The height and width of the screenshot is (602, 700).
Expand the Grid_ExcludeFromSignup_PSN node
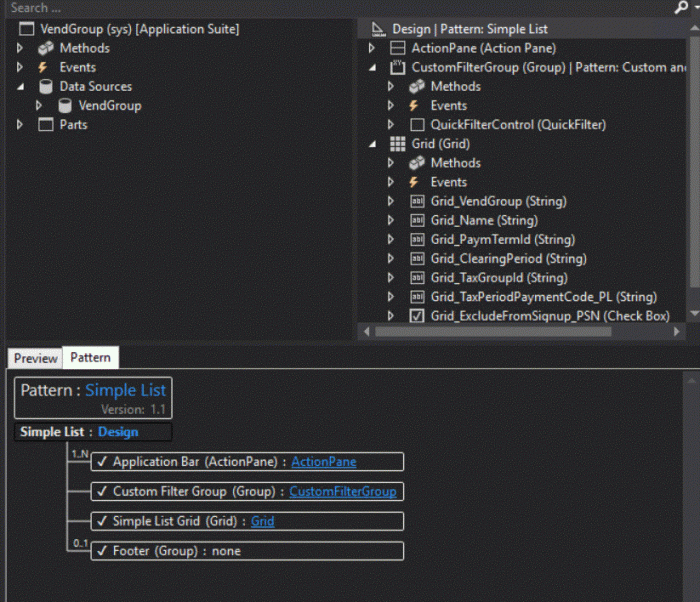(x=391, y=316)
